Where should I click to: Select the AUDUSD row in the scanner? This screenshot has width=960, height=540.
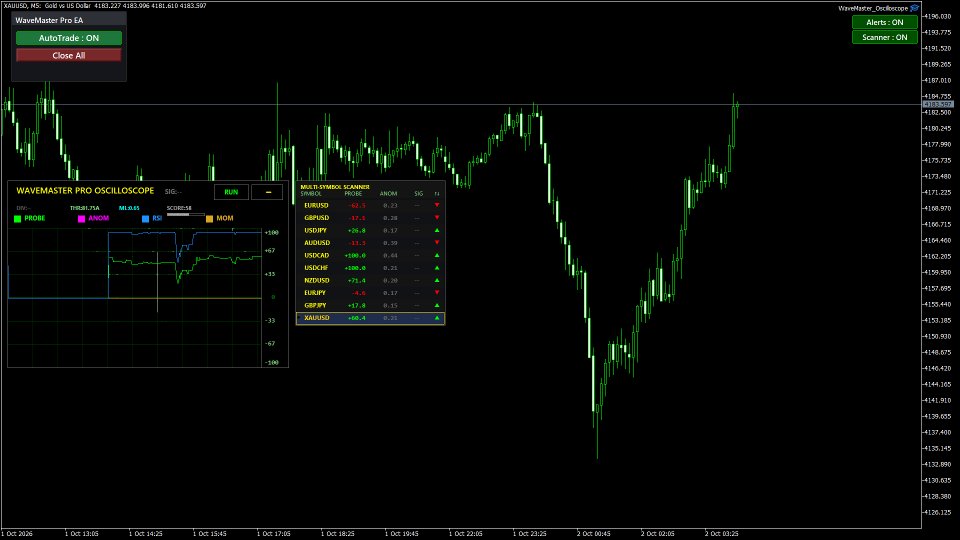pos(370,243)
